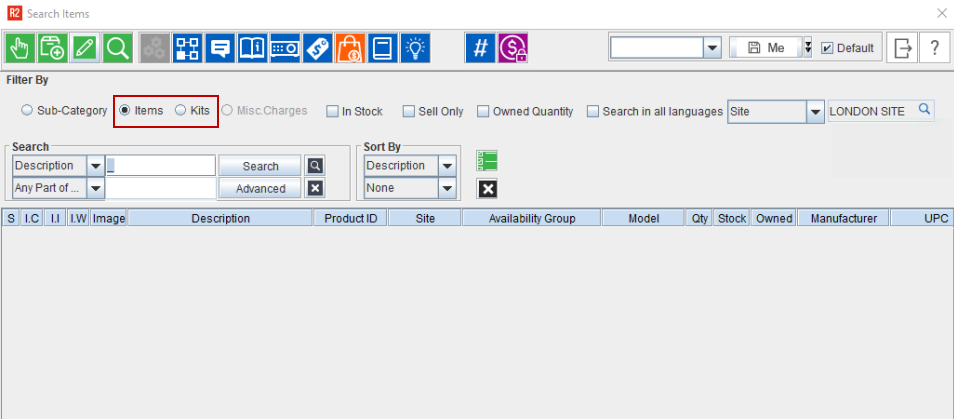Click the green magnifier icon in toolbar
Screen dimensions: 954x419
(x=116, y=48)
